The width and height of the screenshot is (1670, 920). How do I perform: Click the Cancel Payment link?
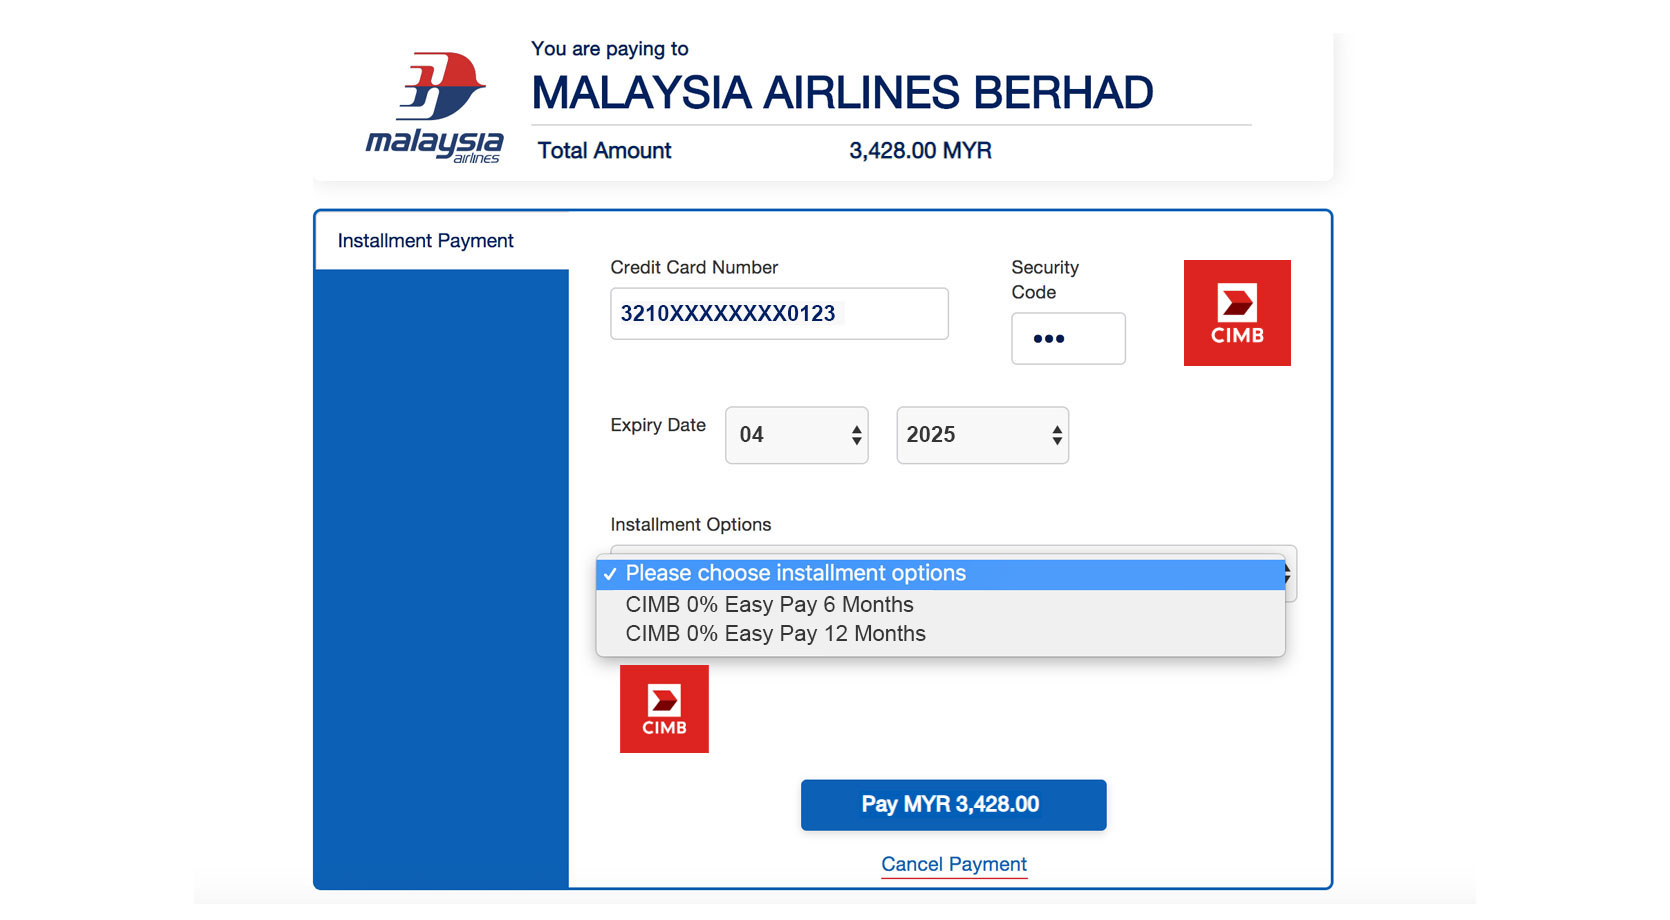click(954, 864)
